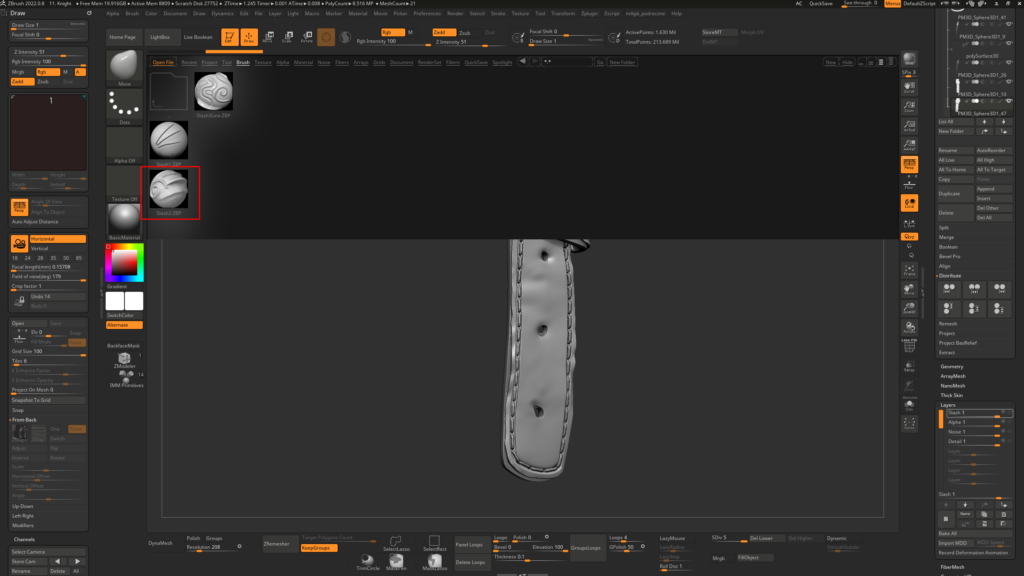Expand the FiberMesh subpalette
1024x576 pixels.
(952, 567)
